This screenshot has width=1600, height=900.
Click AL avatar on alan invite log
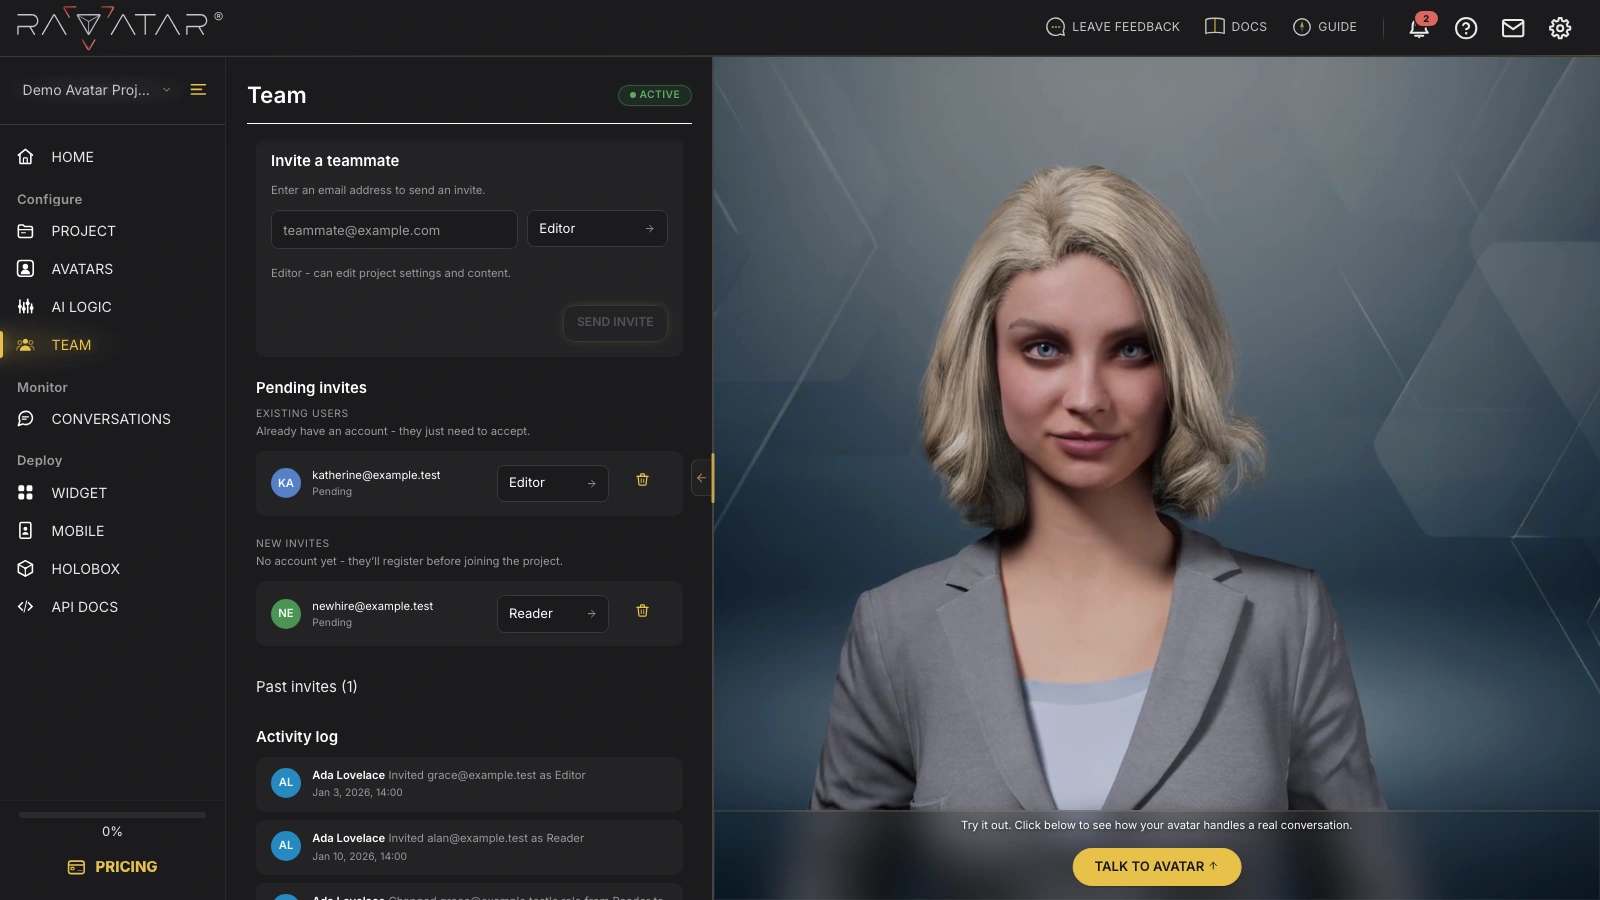[x=286, y=846]
